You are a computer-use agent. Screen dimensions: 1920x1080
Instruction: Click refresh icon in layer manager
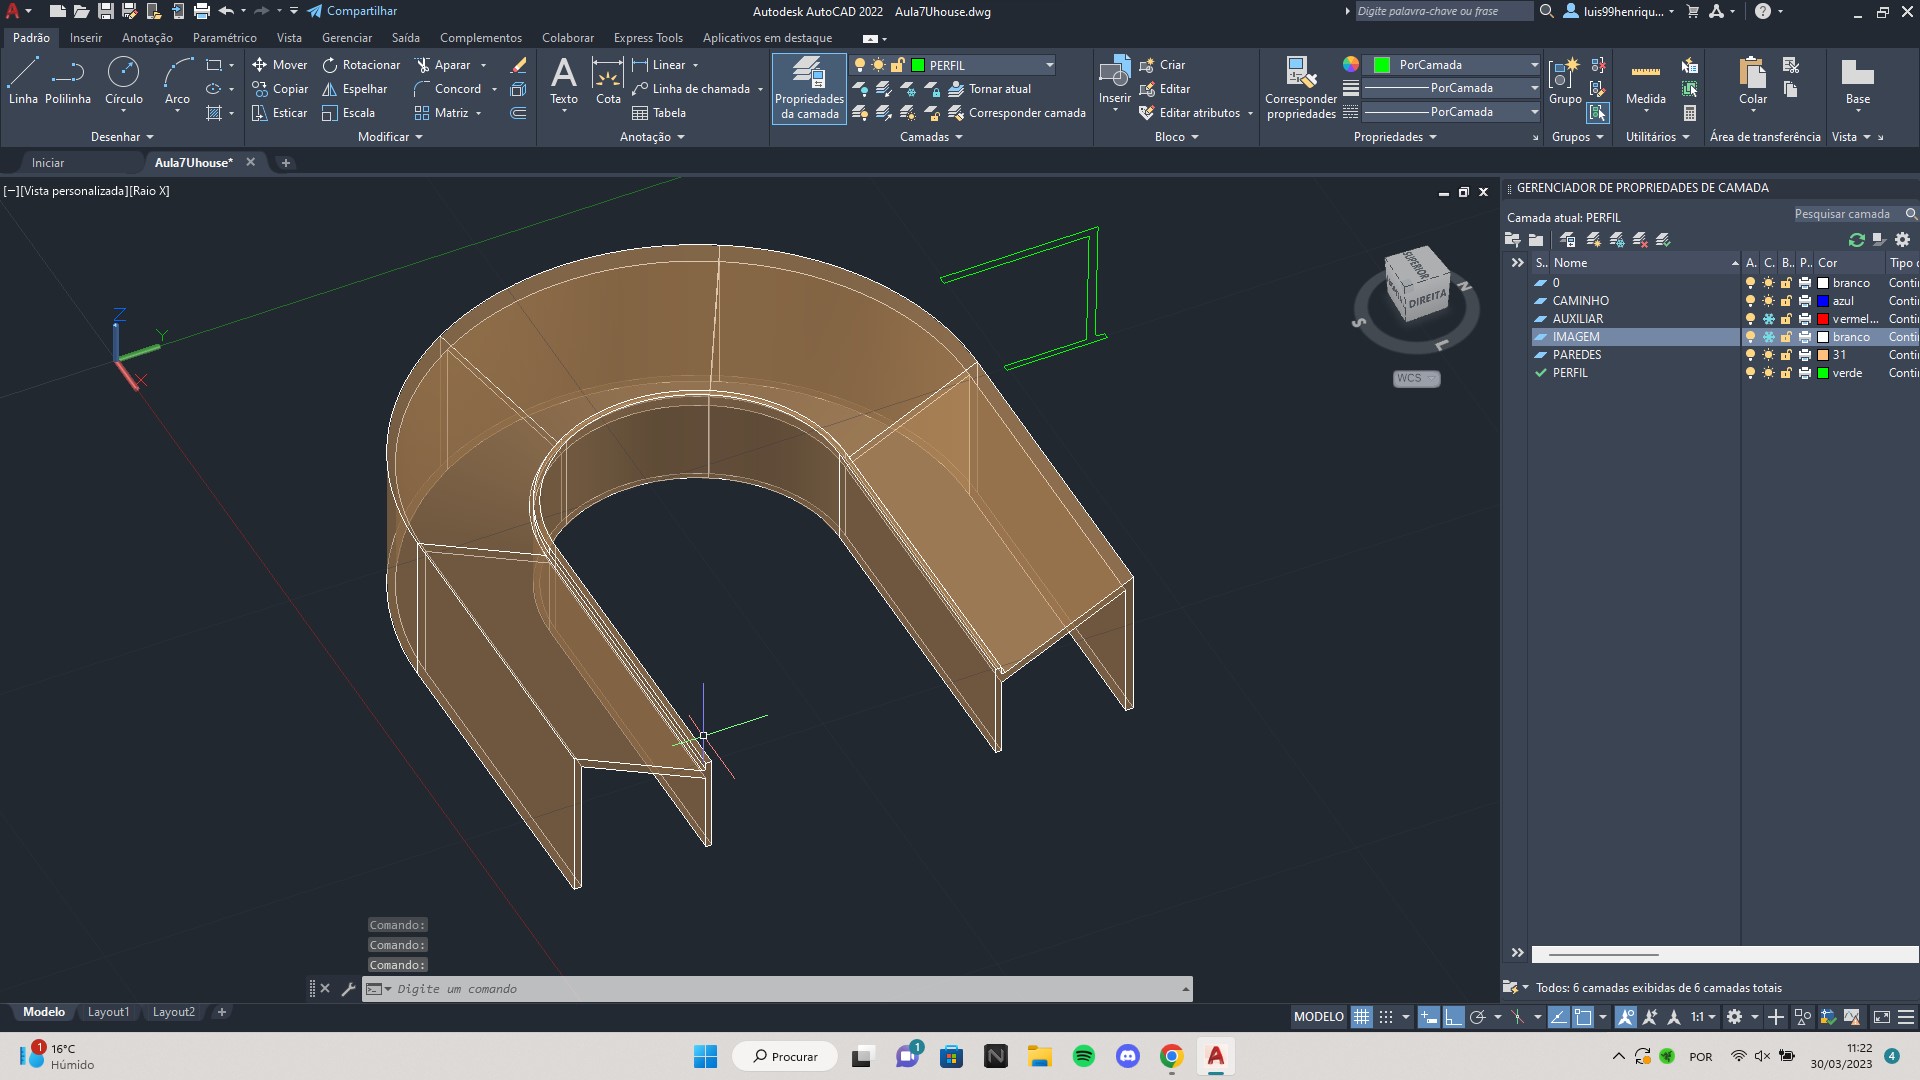[x=1857, y=240]
